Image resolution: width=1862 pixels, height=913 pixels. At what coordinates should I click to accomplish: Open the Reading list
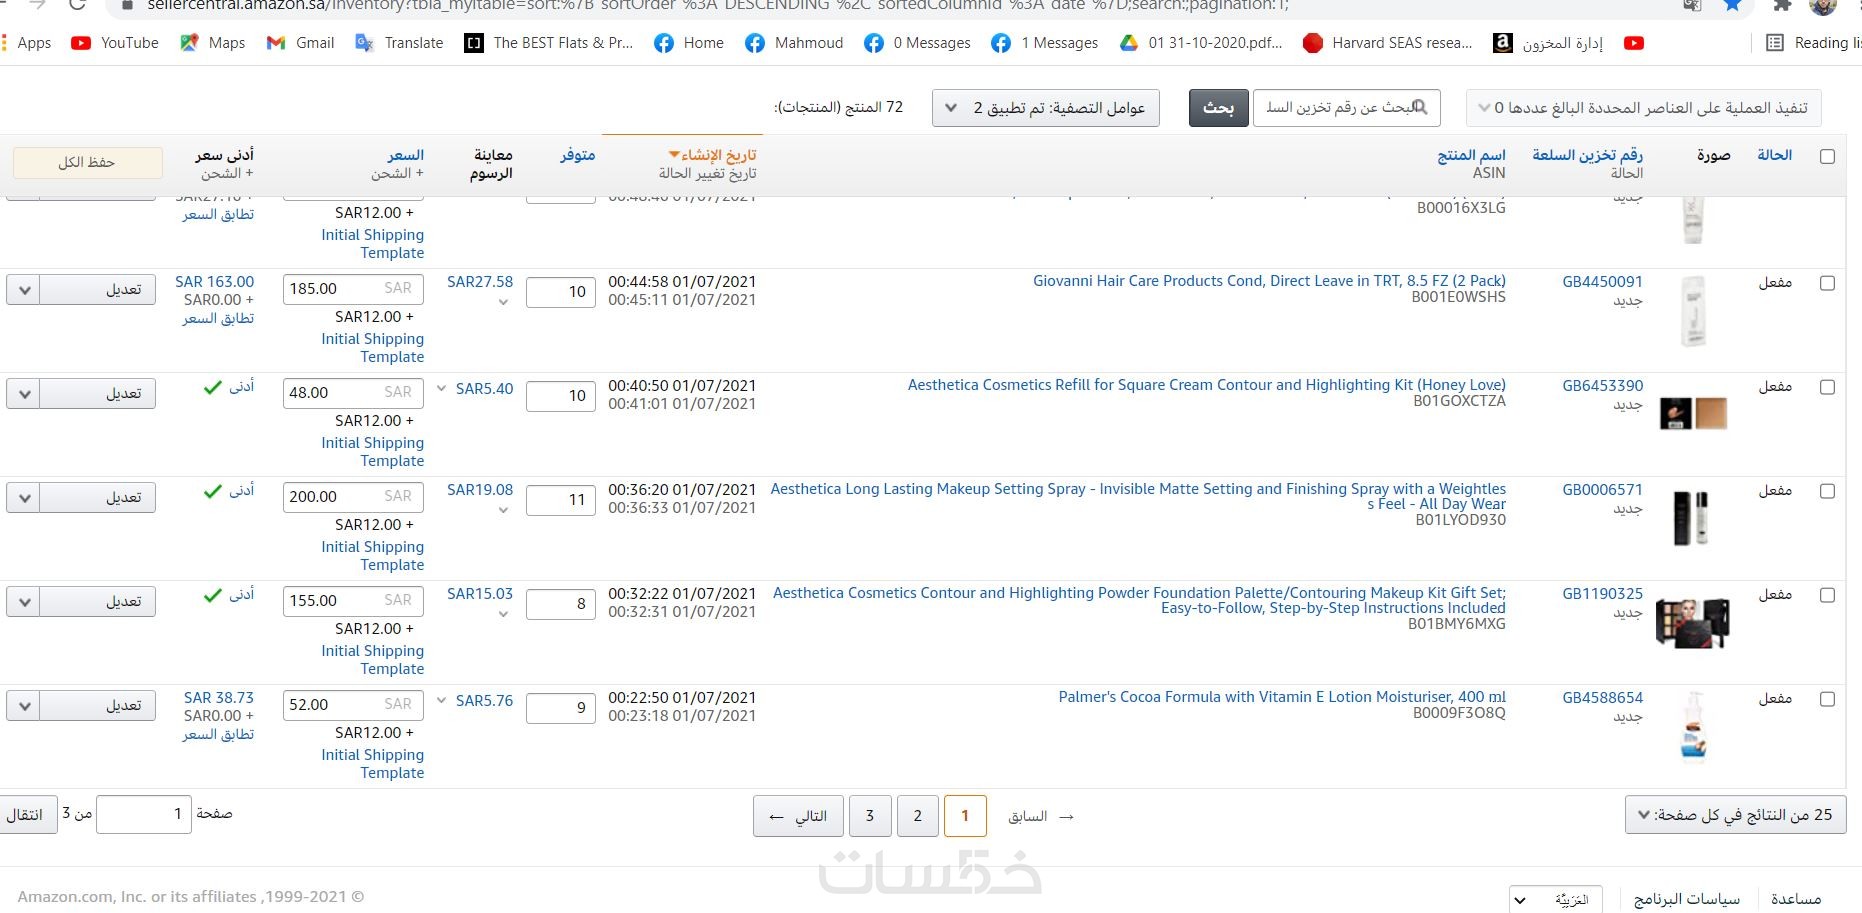pyautogui.click(x=1813, y=43)
